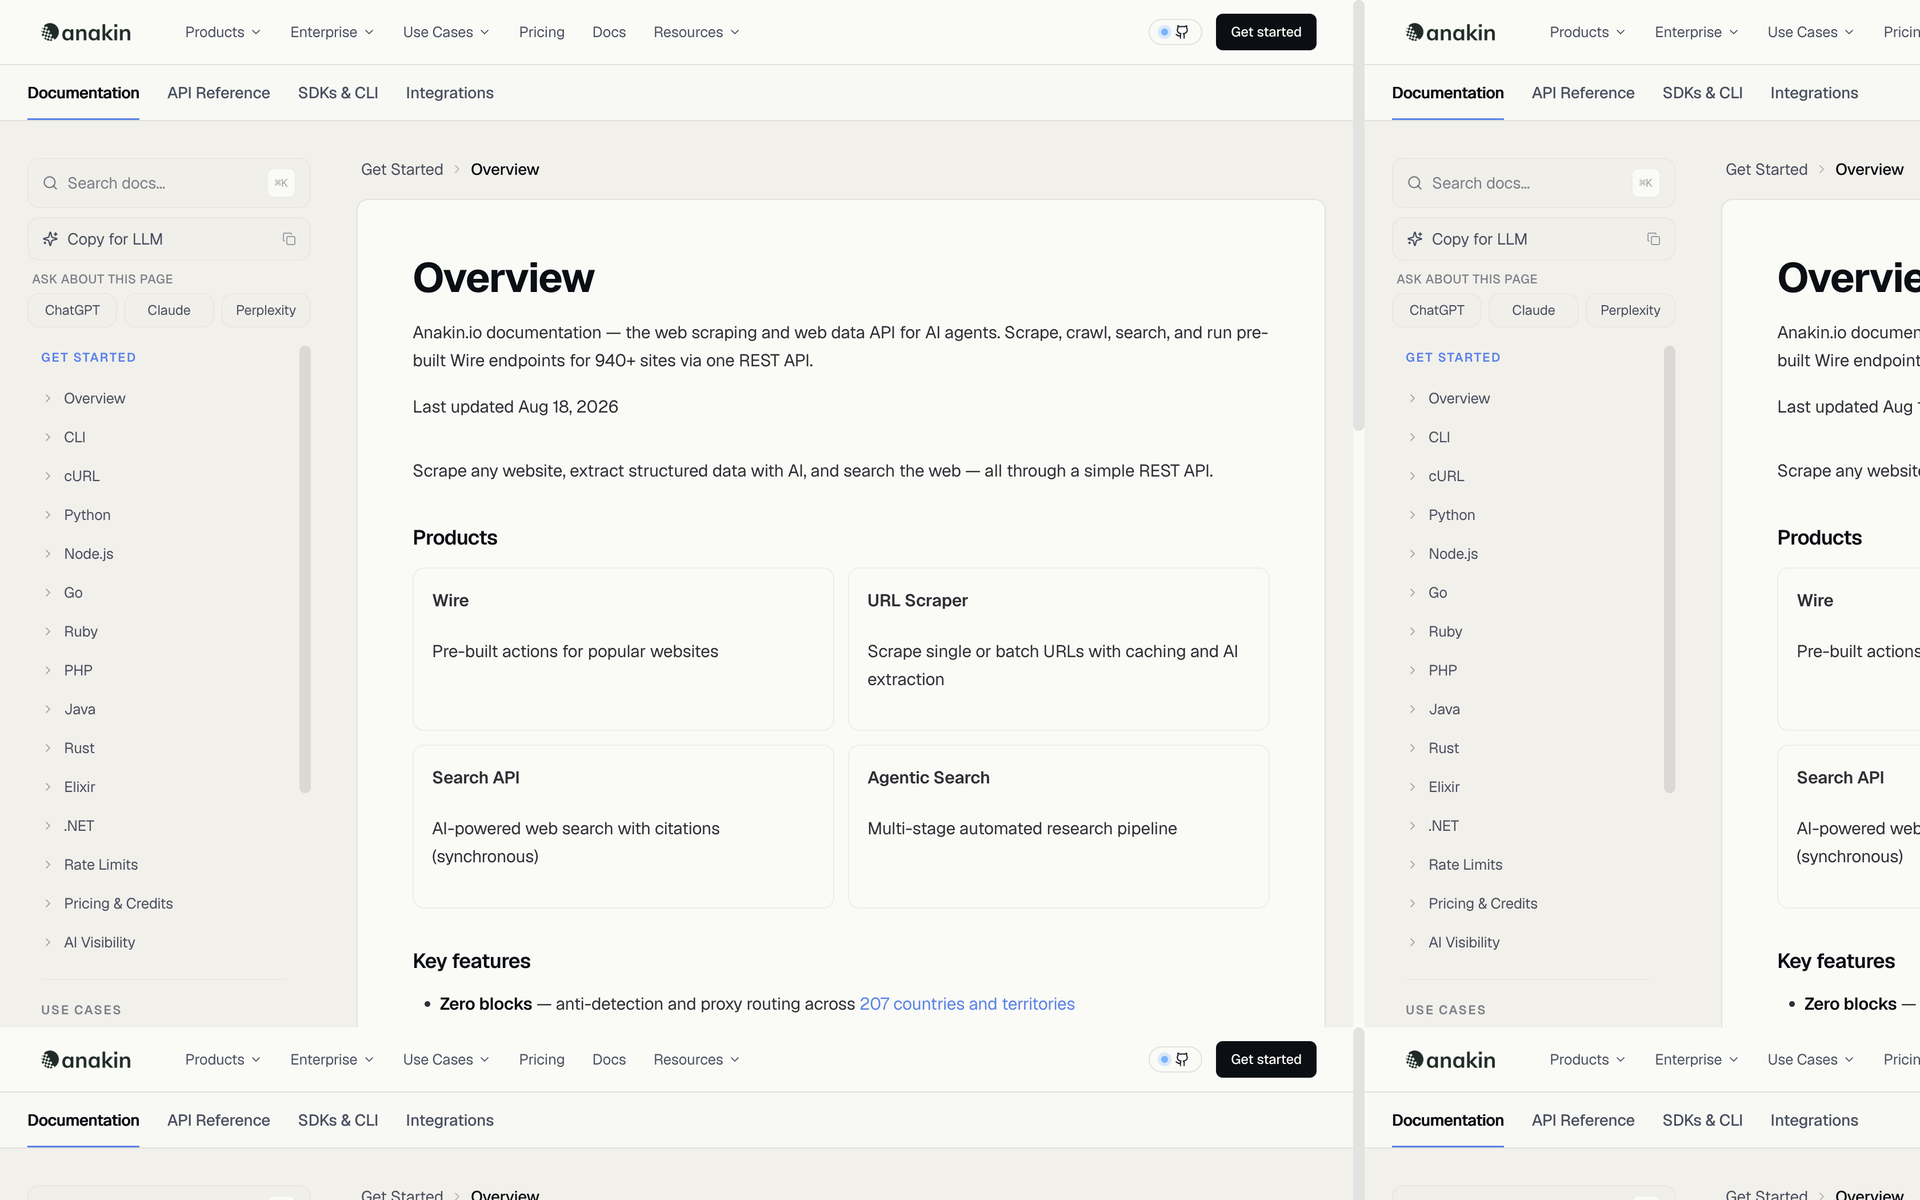Image resolution: width=1920 pixels, height=1200 pixels.
Task: Switch to Integrations tab in the bottom-right page
Action: click(x=1814, y=1120)
